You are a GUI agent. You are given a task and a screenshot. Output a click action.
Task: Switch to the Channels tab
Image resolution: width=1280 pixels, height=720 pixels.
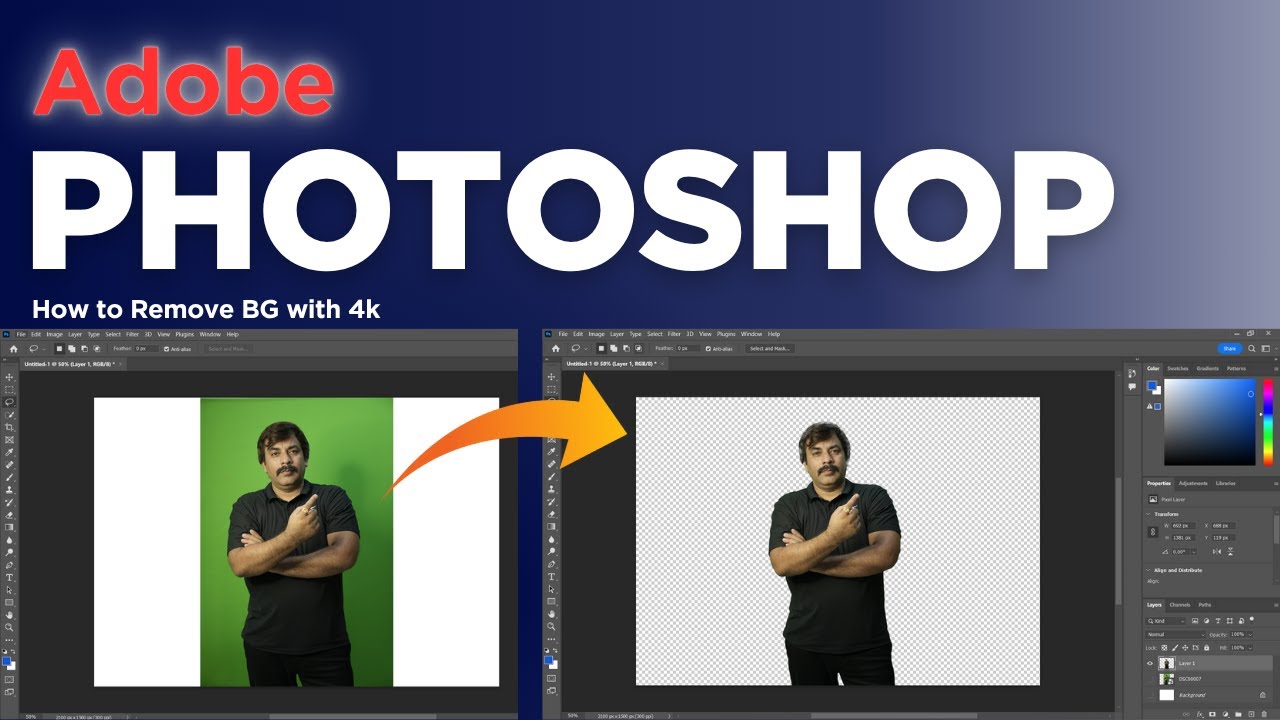[1180, 605]
